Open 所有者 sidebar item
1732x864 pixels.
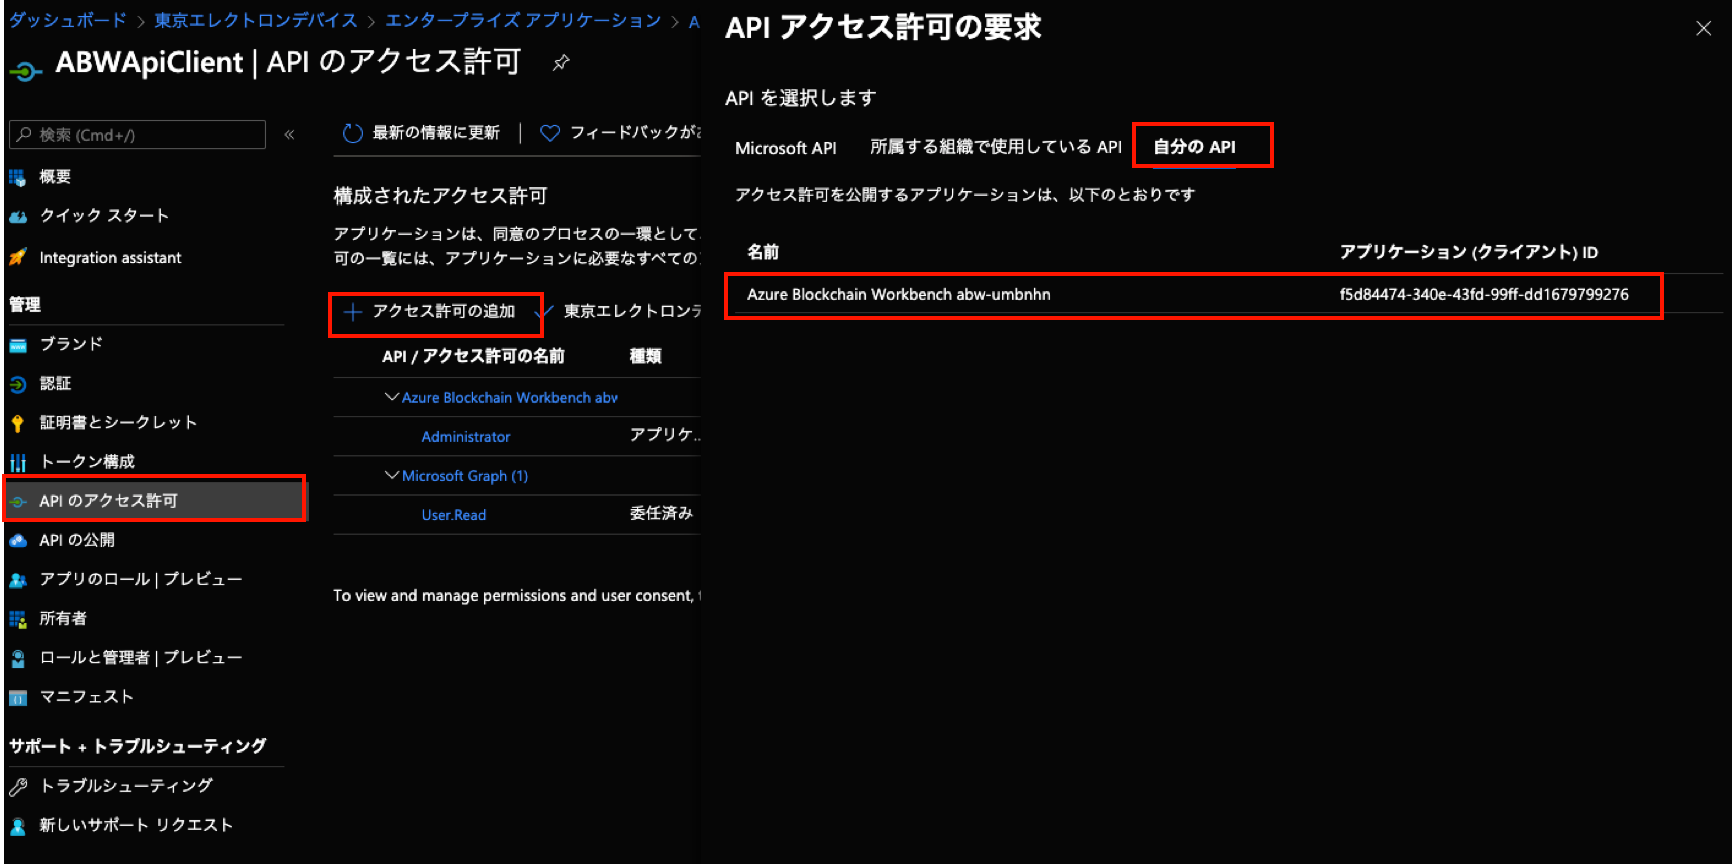[63, 619]
